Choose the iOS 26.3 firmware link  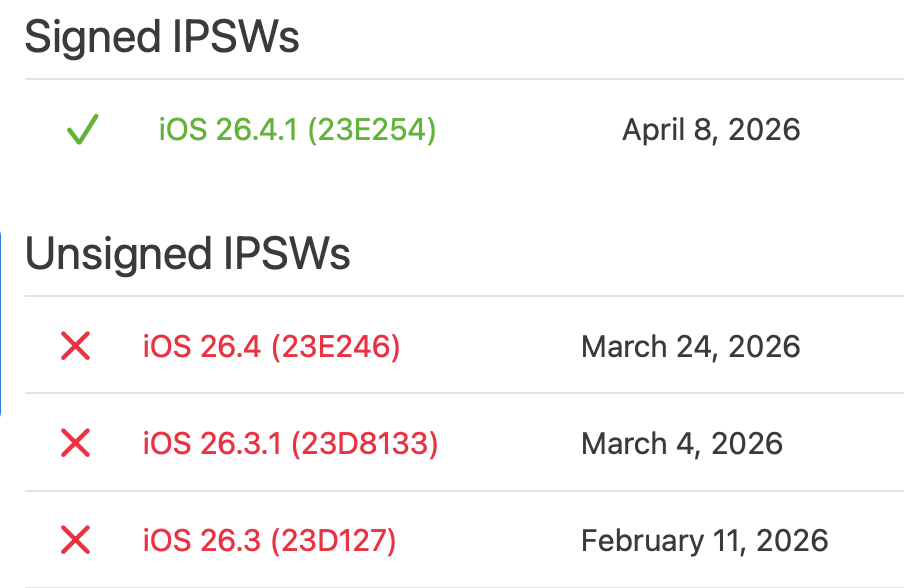coord(269,541)
